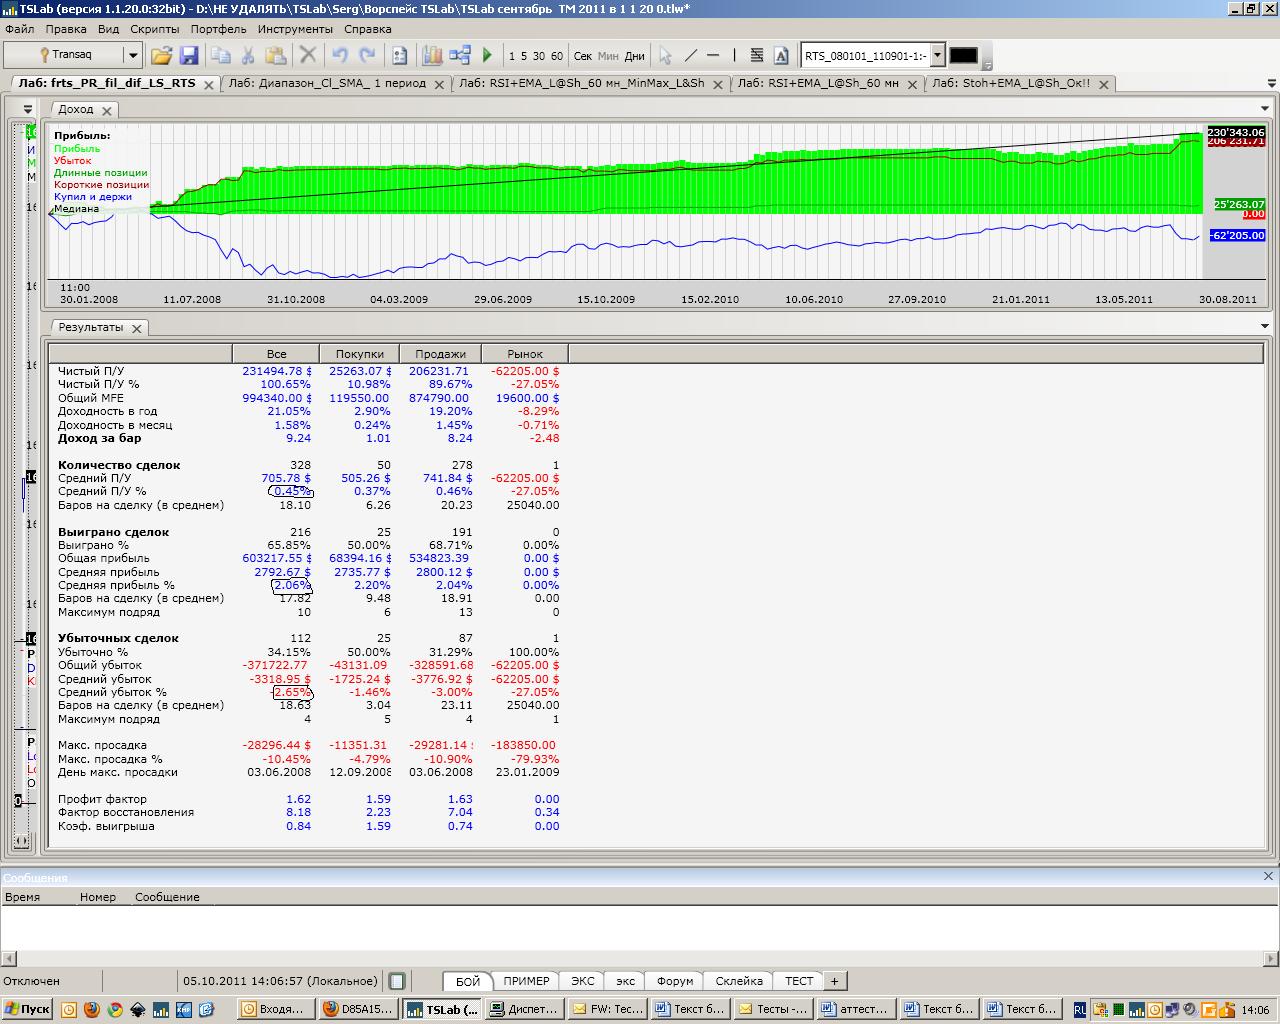Click the green Run script arrow
Image resolution: width=1280 pixels, height=1024 pixels.
coord(487,56)
